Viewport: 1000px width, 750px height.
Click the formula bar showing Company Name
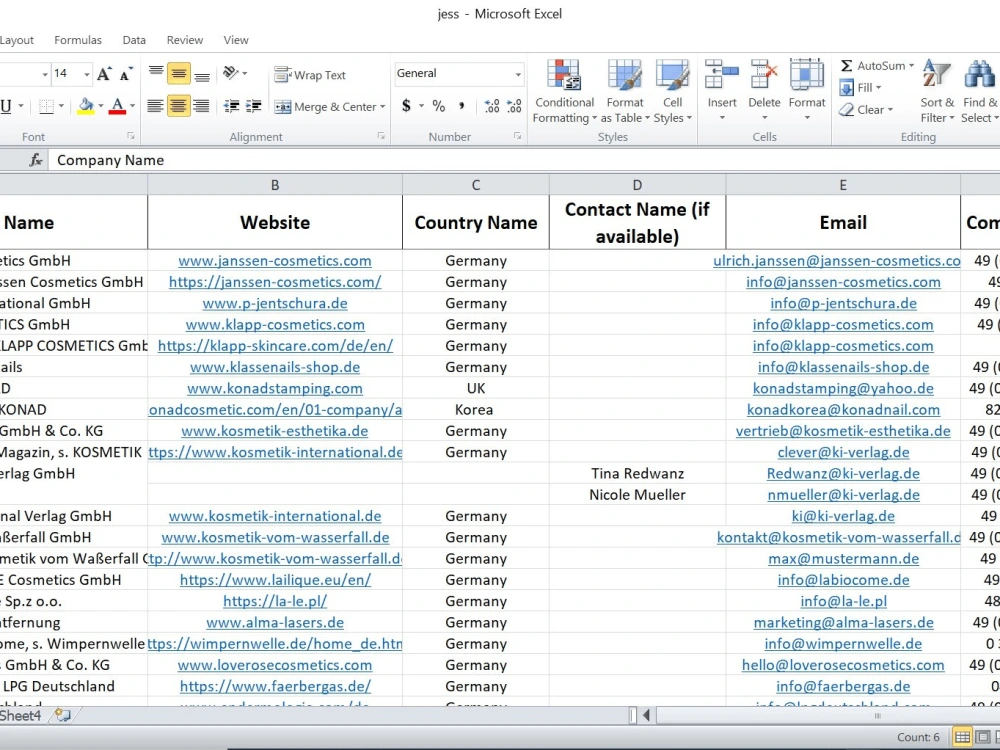[x=523, y=160]
